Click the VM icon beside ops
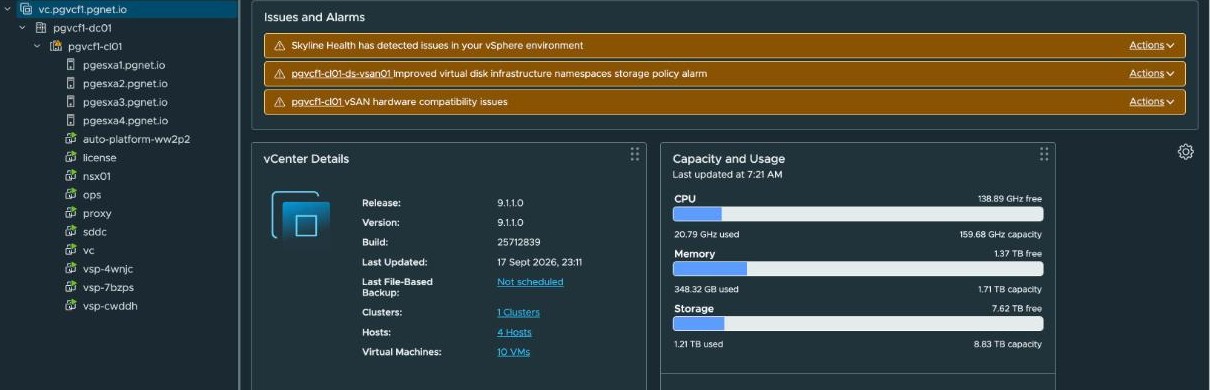 coord(71,195)
